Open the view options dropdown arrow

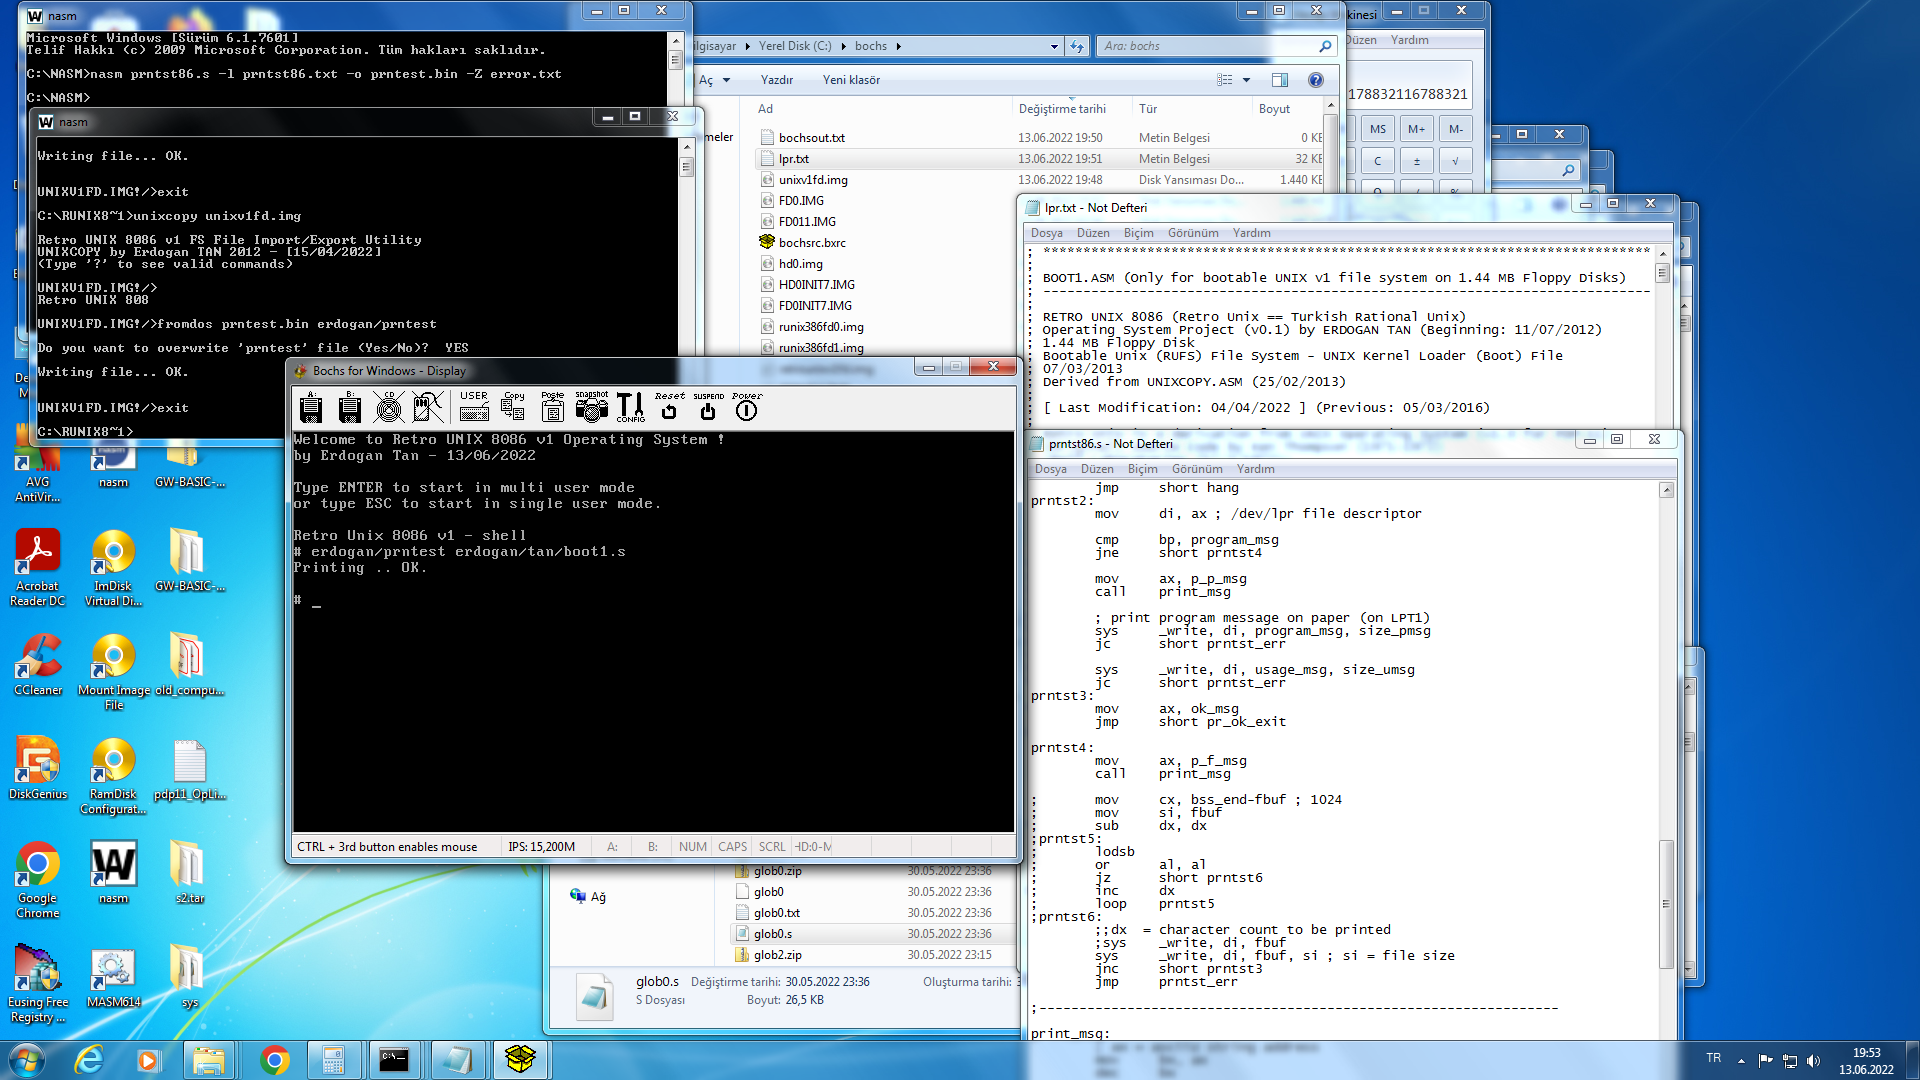(1246, 80)
